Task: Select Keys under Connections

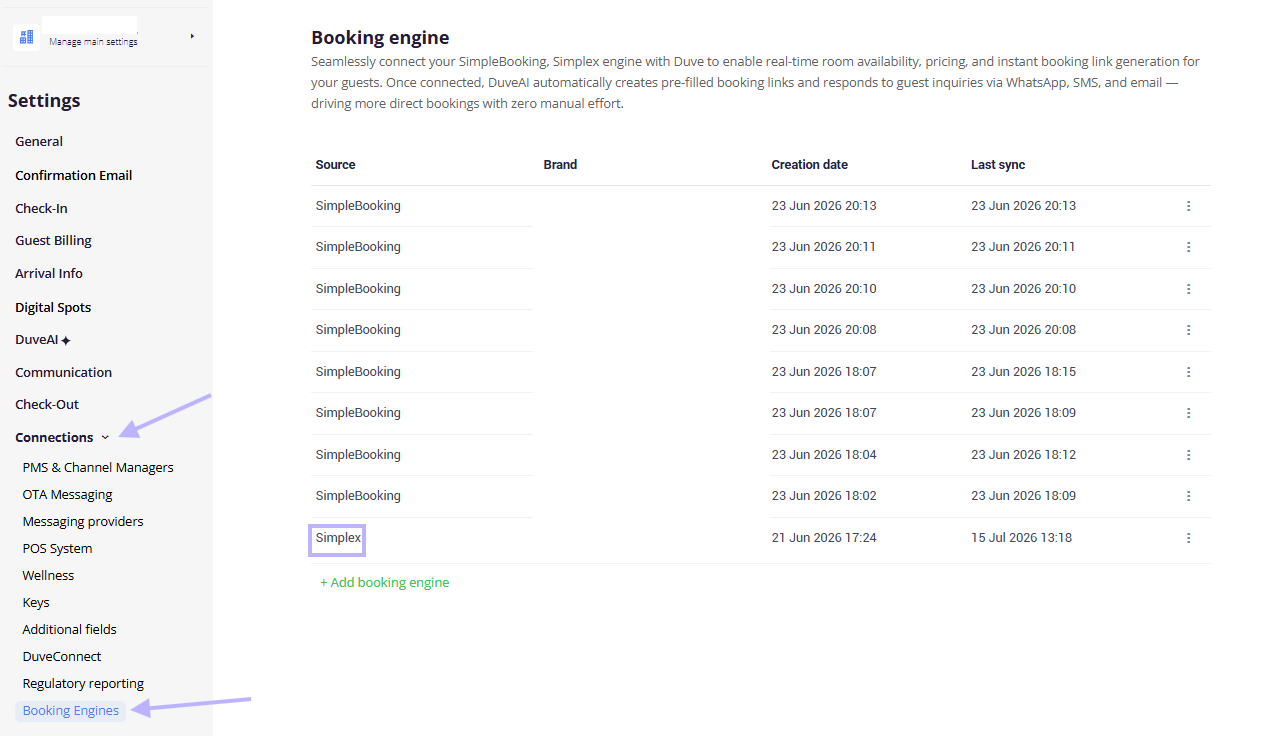Action: pyautogui.click(x=36, y=602)
